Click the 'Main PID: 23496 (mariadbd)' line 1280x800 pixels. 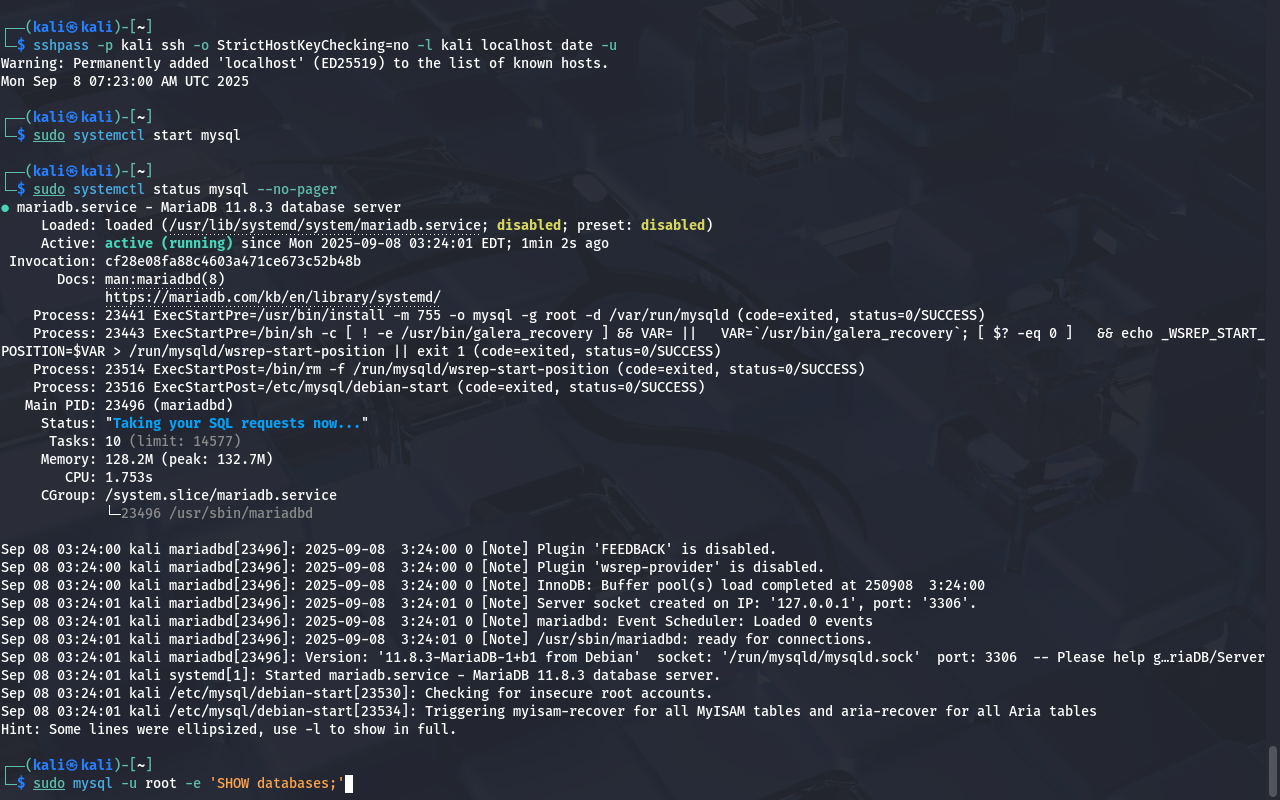129,405
